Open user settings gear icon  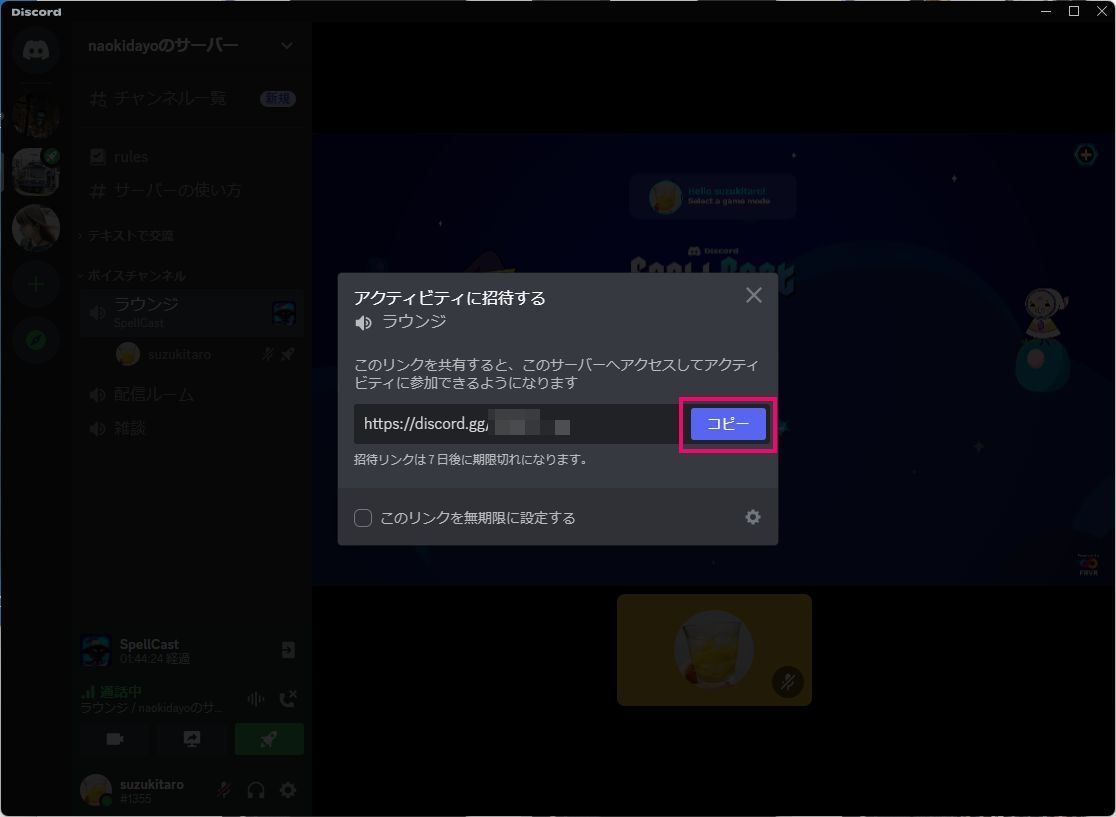tap(288, 790)
